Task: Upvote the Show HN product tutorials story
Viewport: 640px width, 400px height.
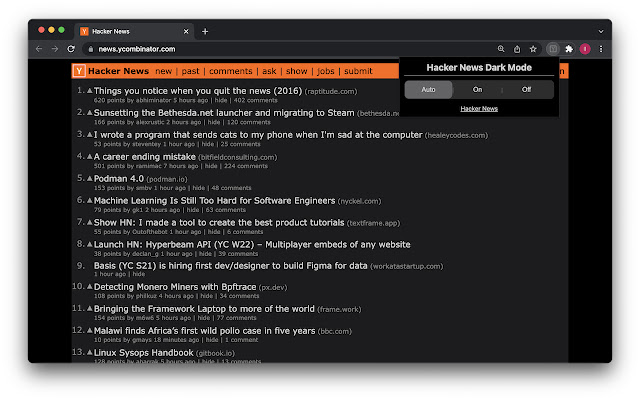Action: pyautogui.click(x=89, y=222)
